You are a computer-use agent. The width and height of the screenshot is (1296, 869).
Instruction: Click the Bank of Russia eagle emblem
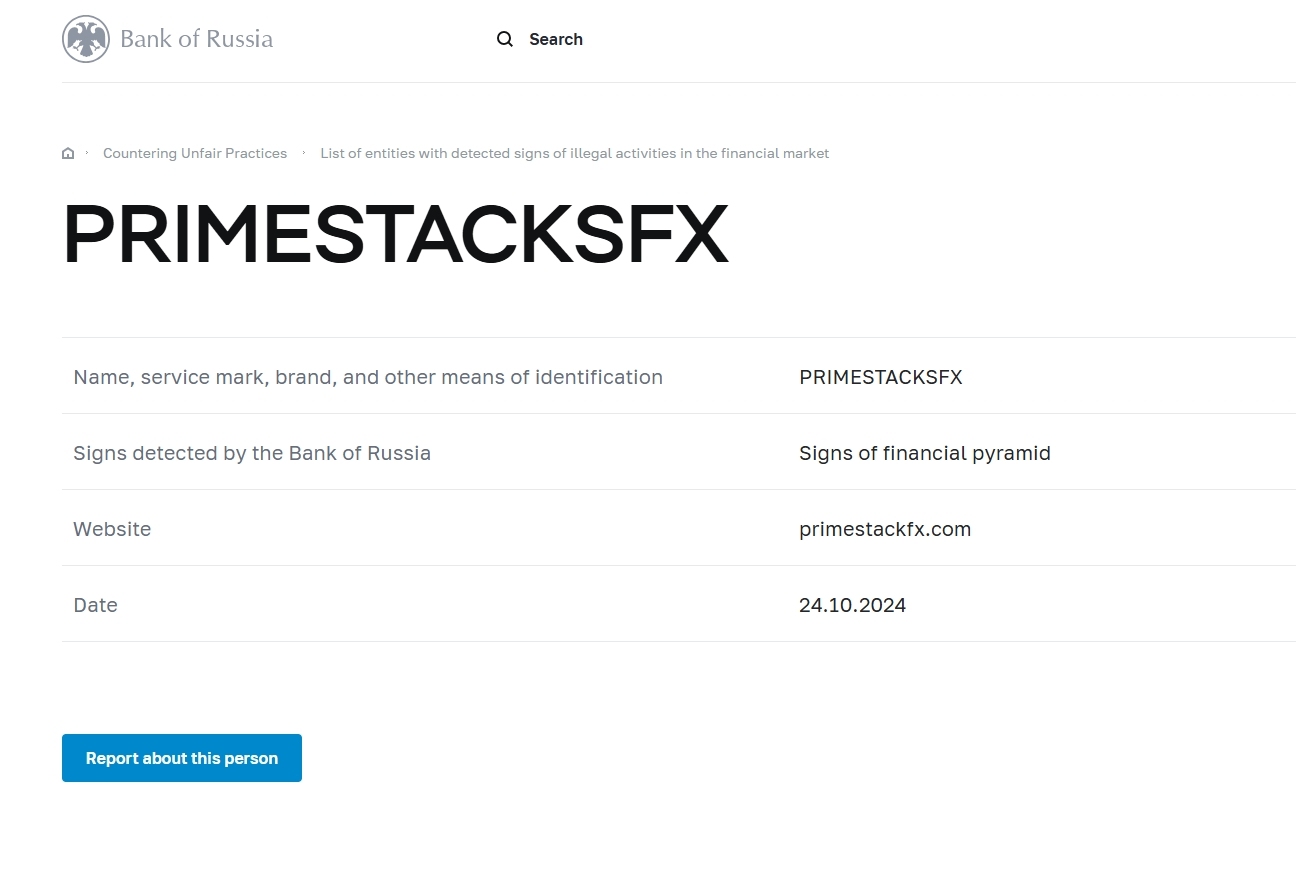pyautogui.click(x=86, y=39)
